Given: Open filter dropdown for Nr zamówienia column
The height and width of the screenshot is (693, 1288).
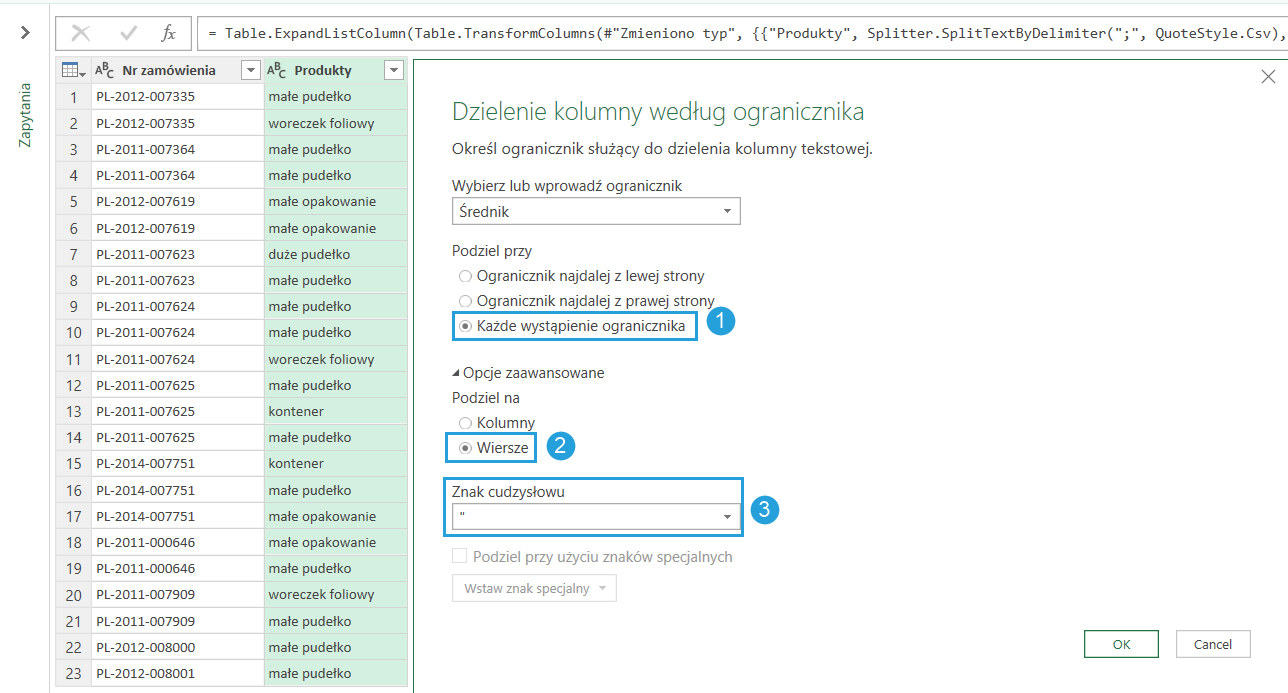Looking at the screenshot, I should coord(250,70).
